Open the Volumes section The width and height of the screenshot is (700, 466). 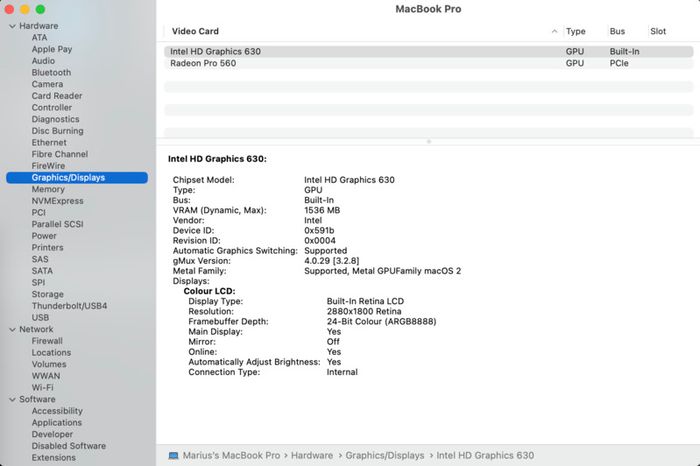pos(49,364)
